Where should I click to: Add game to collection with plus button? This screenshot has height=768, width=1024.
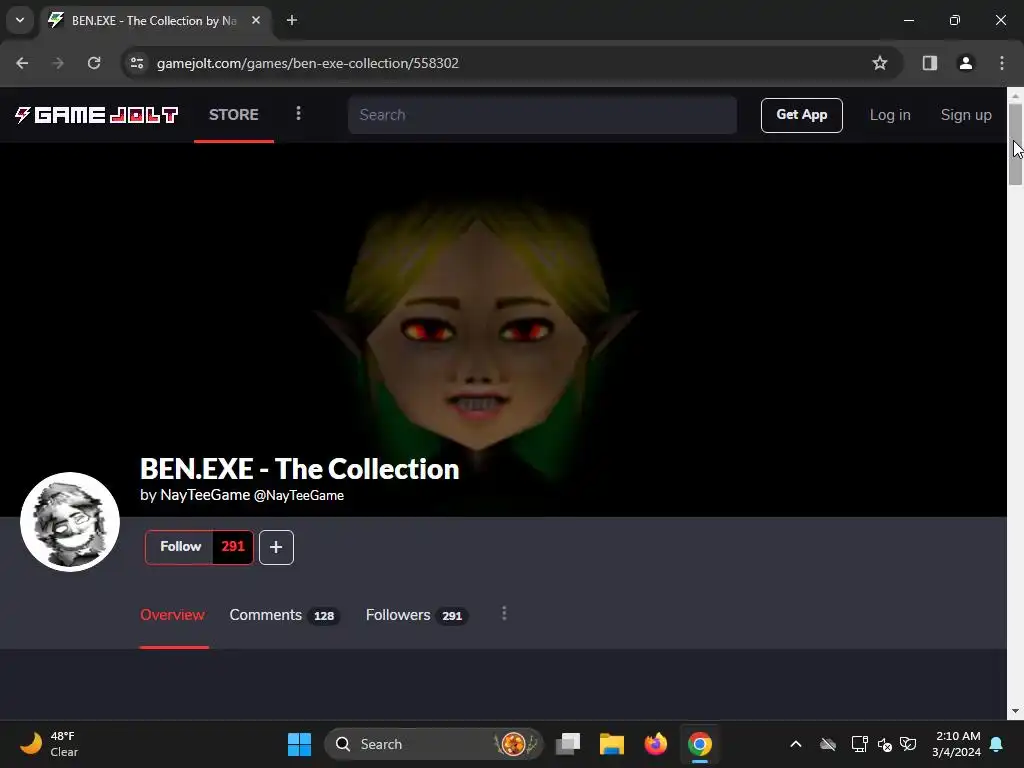click(276, 547)
